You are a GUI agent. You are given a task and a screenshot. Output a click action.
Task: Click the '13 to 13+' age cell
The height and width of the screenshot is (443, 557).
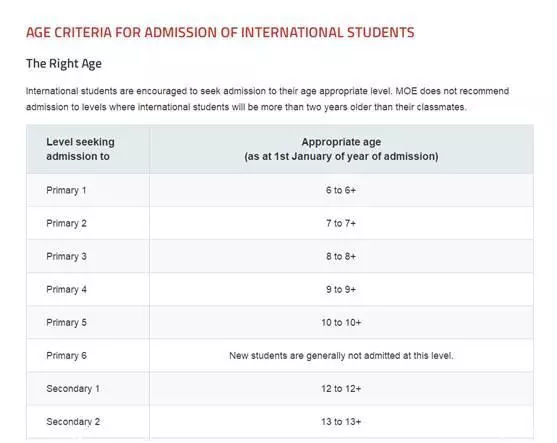click(x=341, y=422)
